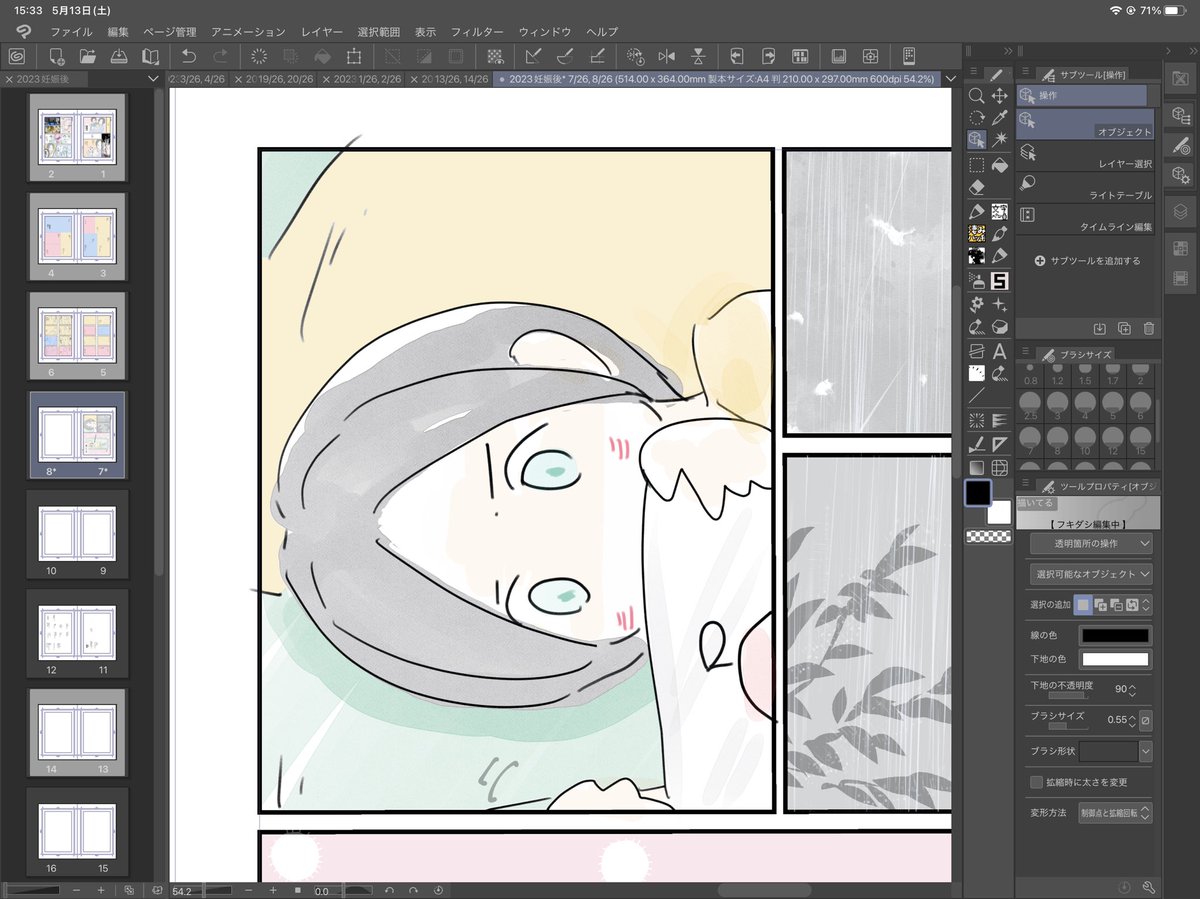Select the Gradient tool
This screenshot has width=1200, height=899.
pos(977,467)
